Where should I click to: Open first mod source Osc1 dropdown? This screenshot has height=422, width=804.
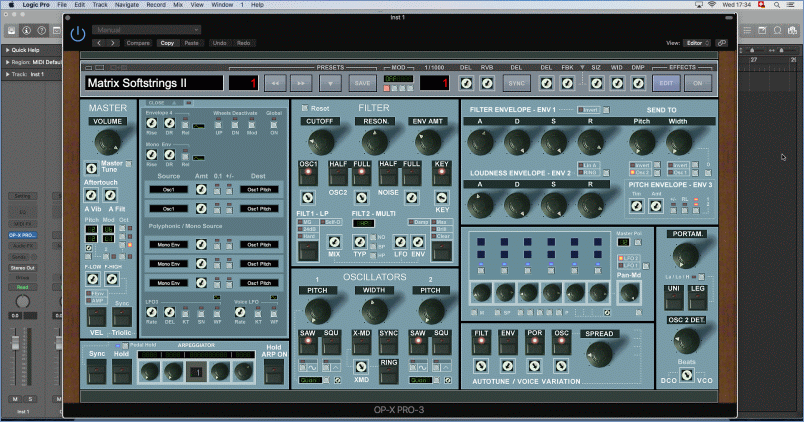168,190
